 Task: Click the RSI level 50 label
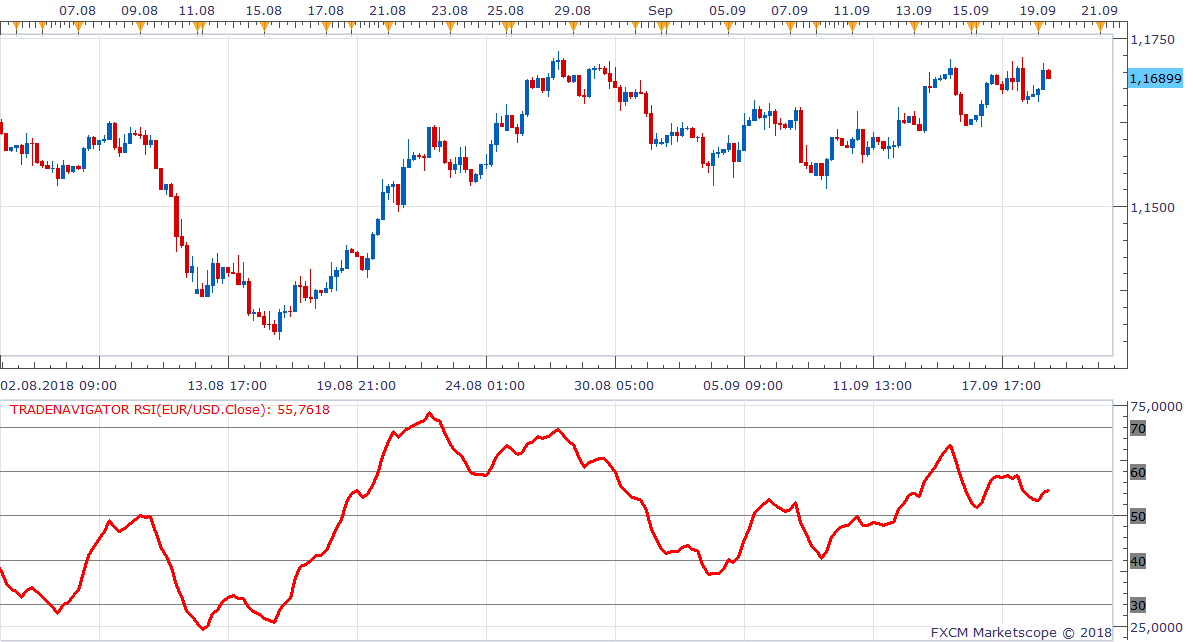[1137, 516]
